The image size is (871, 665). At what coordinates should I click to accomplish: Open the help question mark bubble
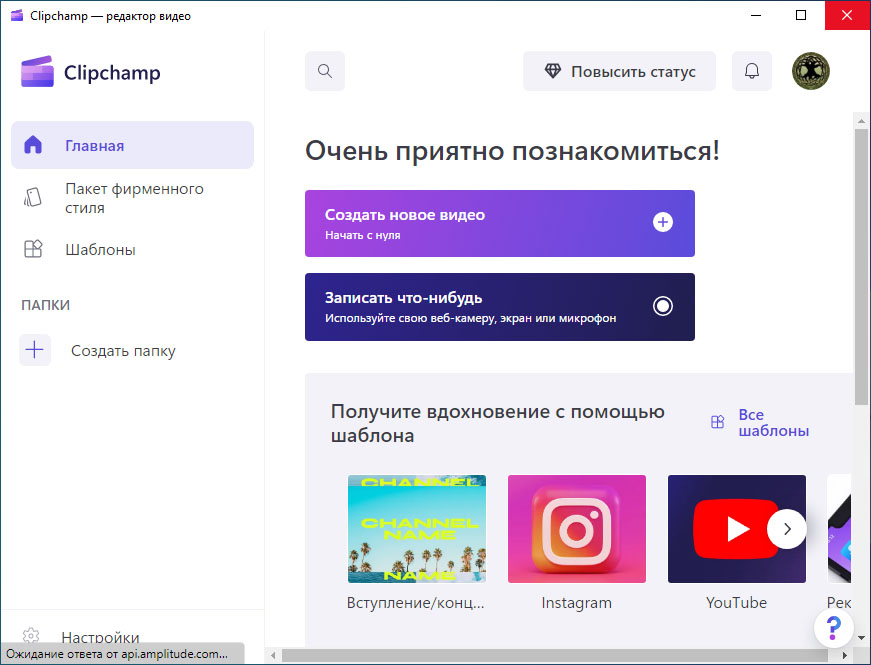[833, 628]
